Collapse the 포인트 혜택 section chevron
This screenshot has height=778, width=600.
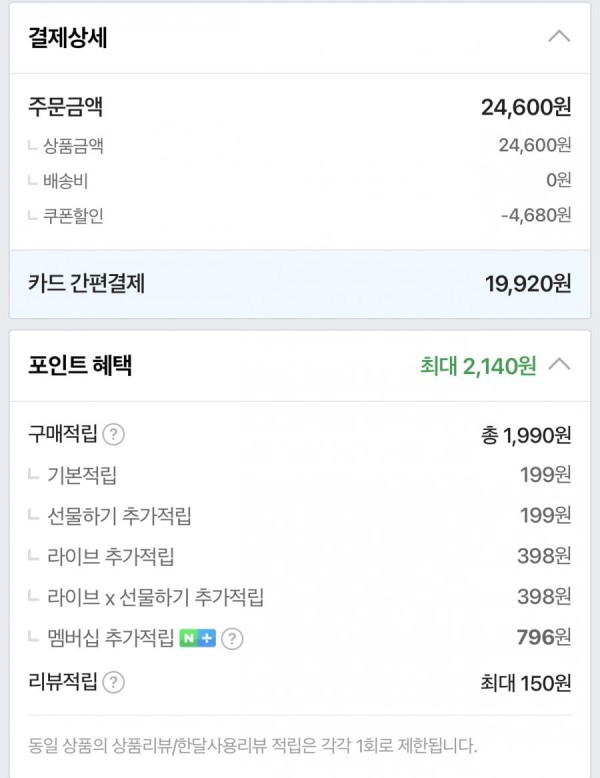[559, 365]
